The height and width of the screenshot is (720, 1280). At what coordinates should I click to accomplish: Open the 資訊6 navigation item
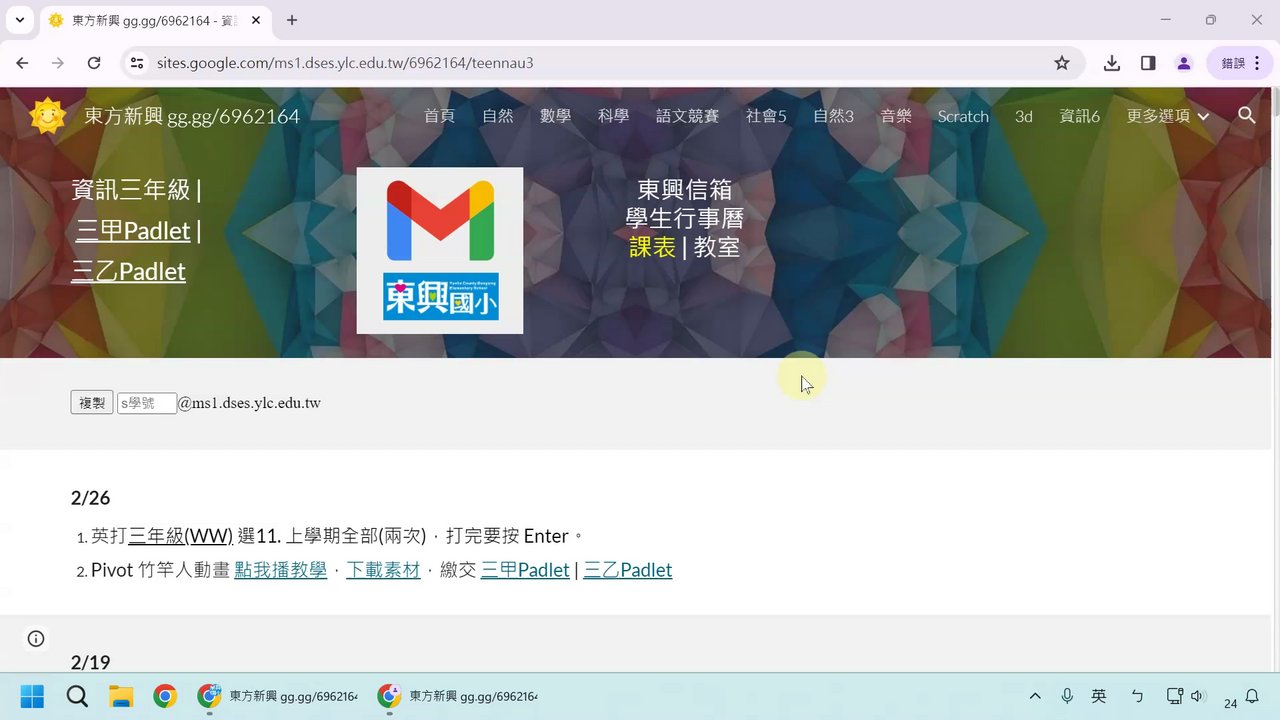click(1080, 116)
